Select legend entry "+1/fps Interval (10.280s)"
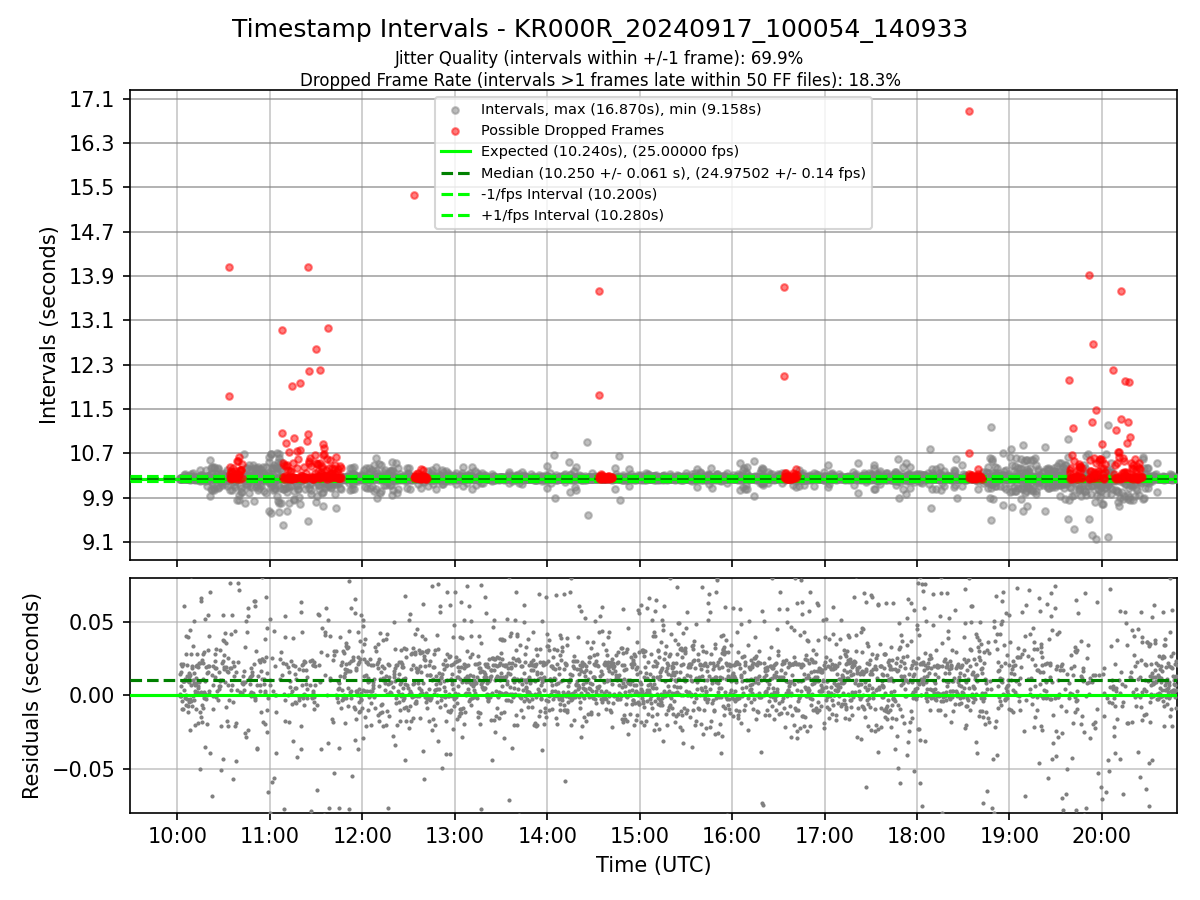The width and height of the screenshot is (1200, 900). point(573,215)
